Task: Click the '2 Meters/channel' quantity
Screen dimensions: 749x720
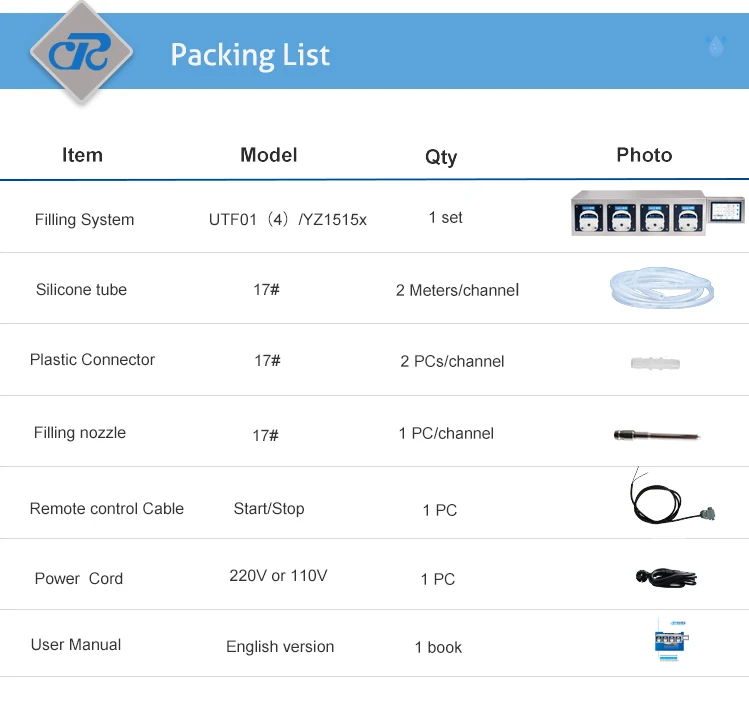Action: click(457, 290)
